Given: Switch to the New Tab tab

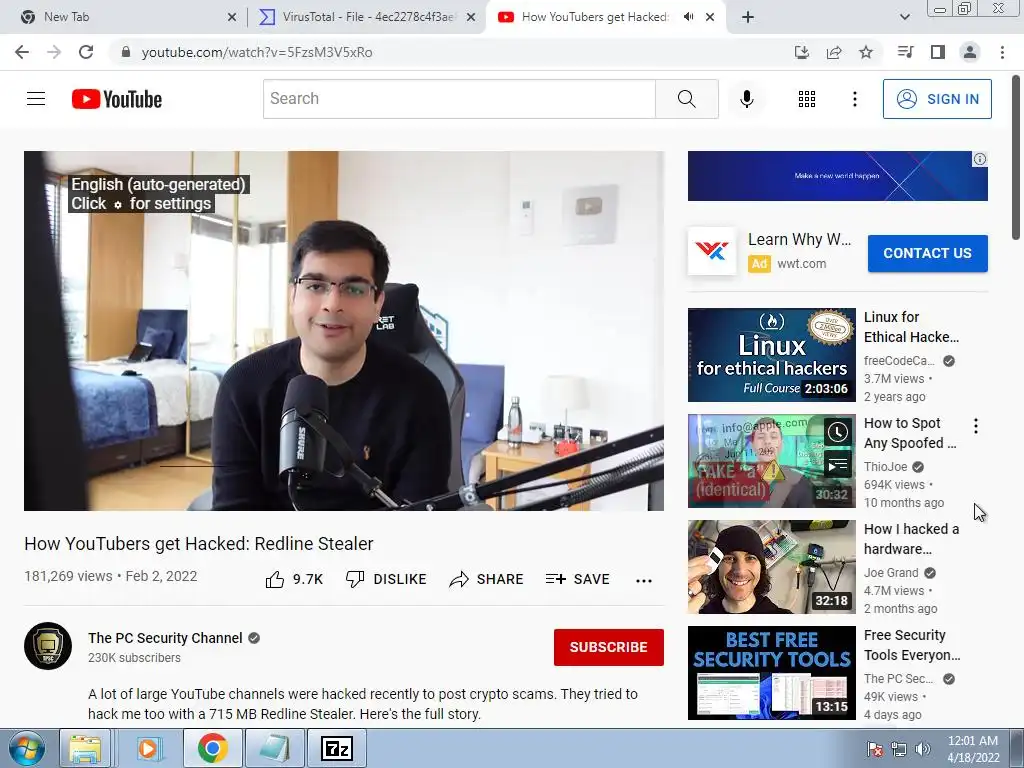Looking at the screenshot, I should (x=124, y=17).
